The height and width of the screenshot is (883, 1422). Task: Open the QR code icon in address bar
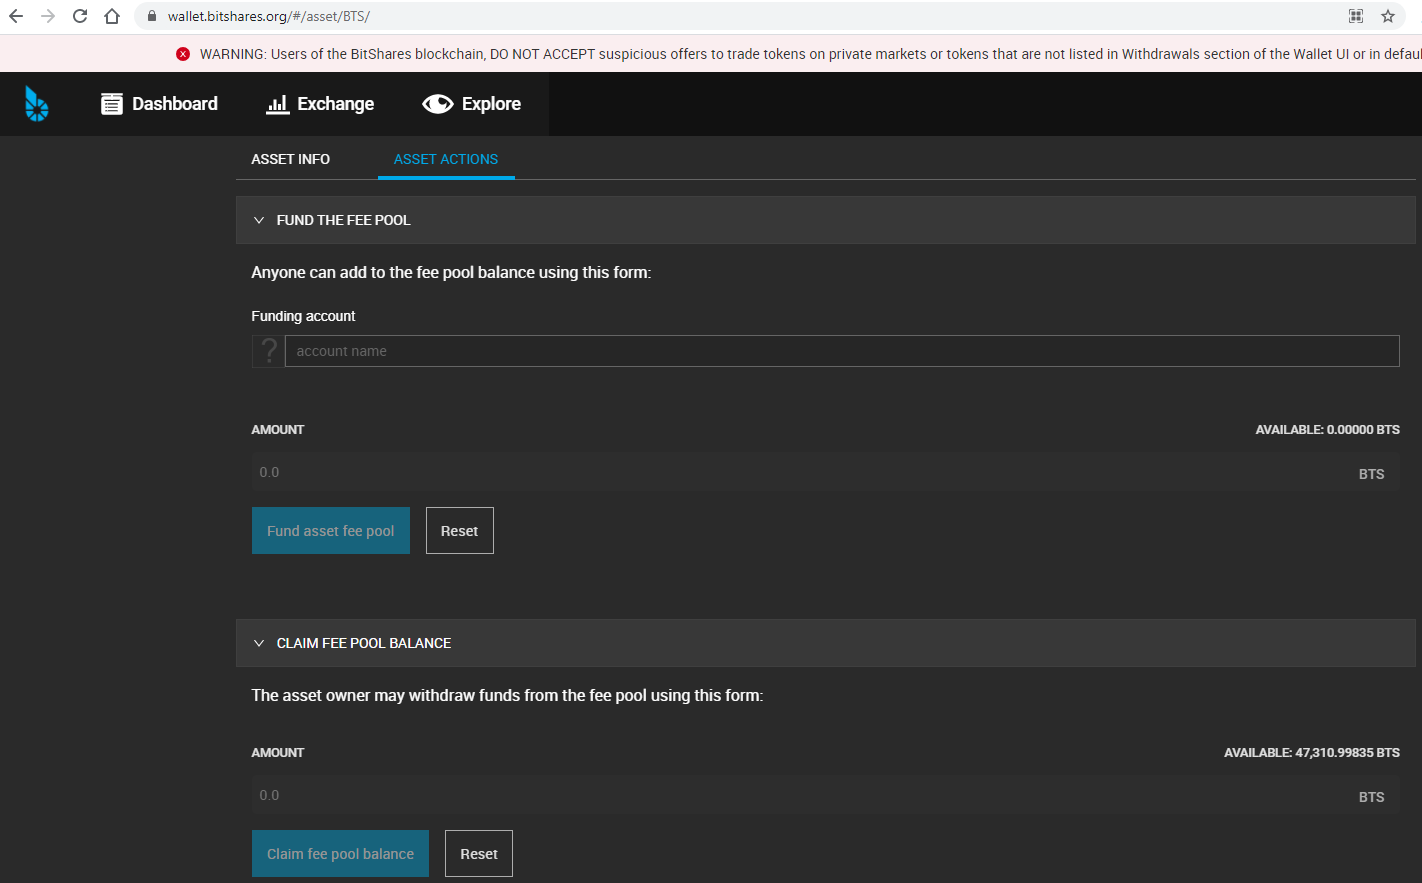[x=1356, y=16]
